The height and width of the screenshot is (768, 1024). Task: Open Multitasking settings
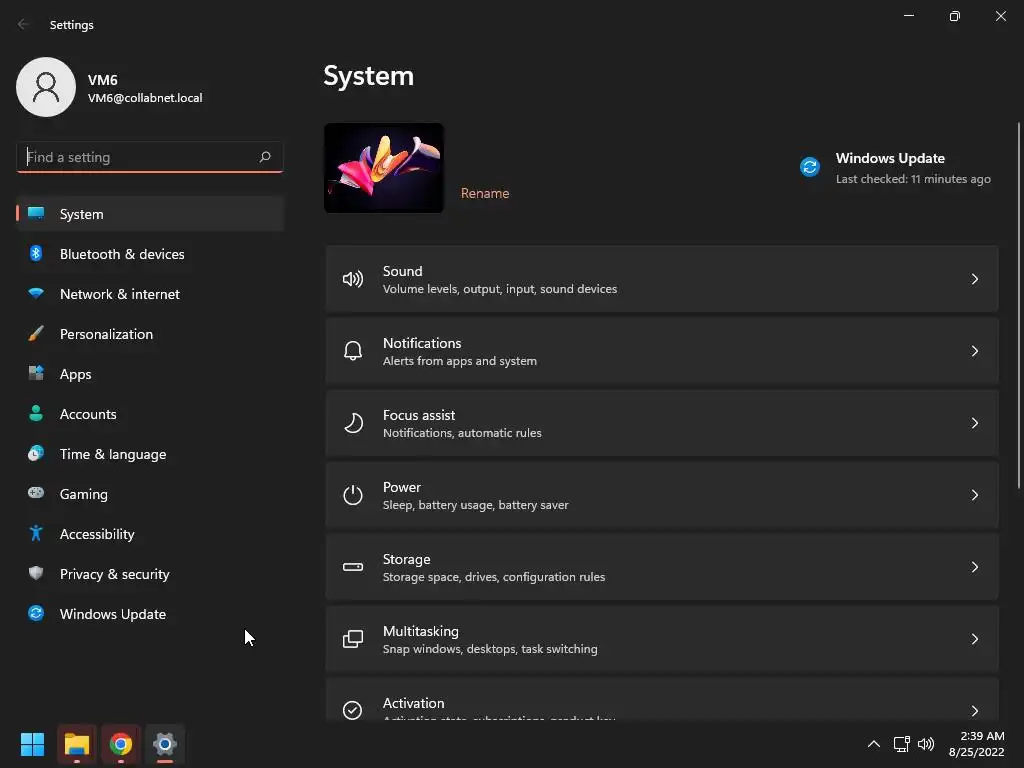pyautogui.click(x=661, y=639)
